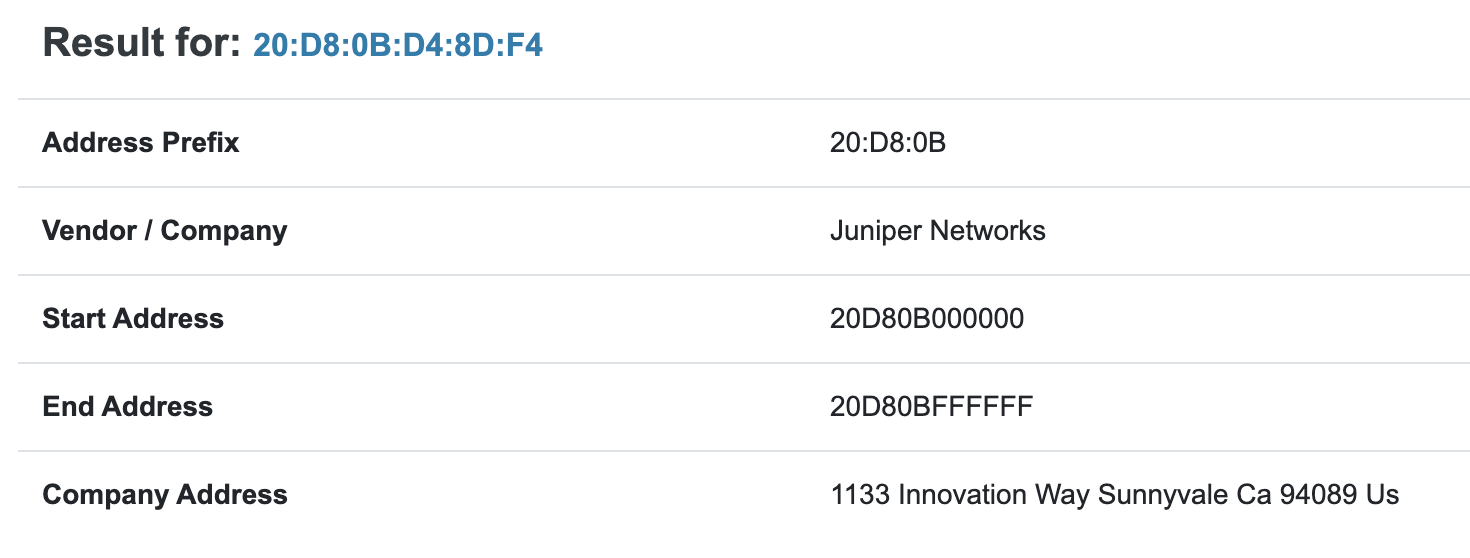Click the Company Address label

point(165,495)
